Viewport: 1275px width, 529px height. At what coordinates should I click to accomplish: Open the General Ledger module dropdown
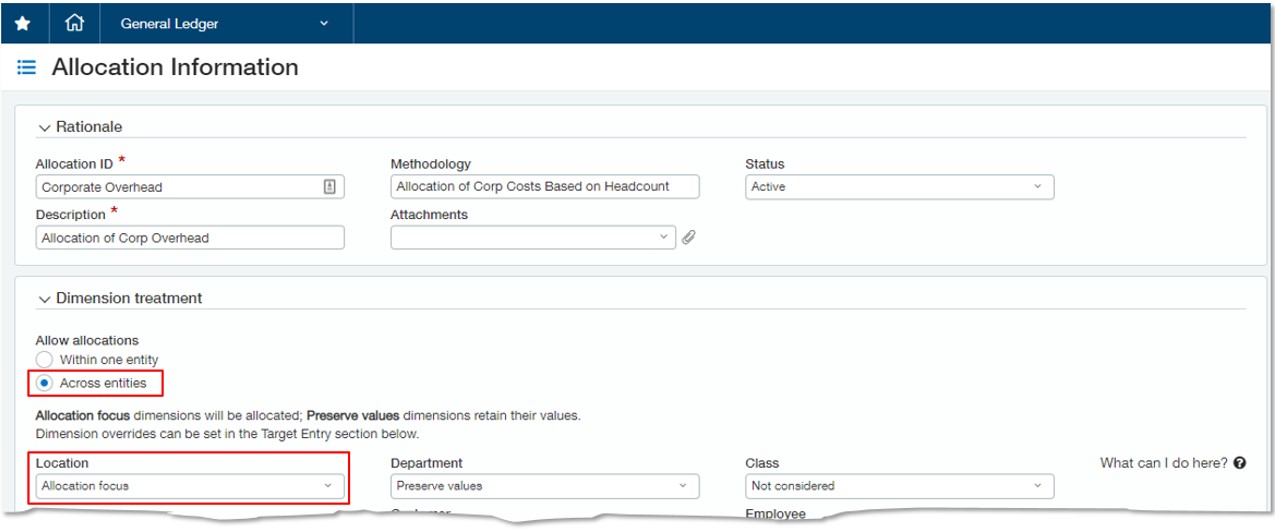[225, 23]
